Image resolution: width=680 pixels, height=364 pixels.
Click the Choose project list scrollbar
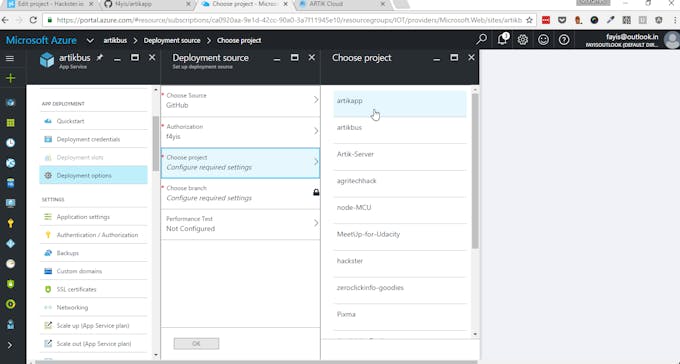coord(475,171)
